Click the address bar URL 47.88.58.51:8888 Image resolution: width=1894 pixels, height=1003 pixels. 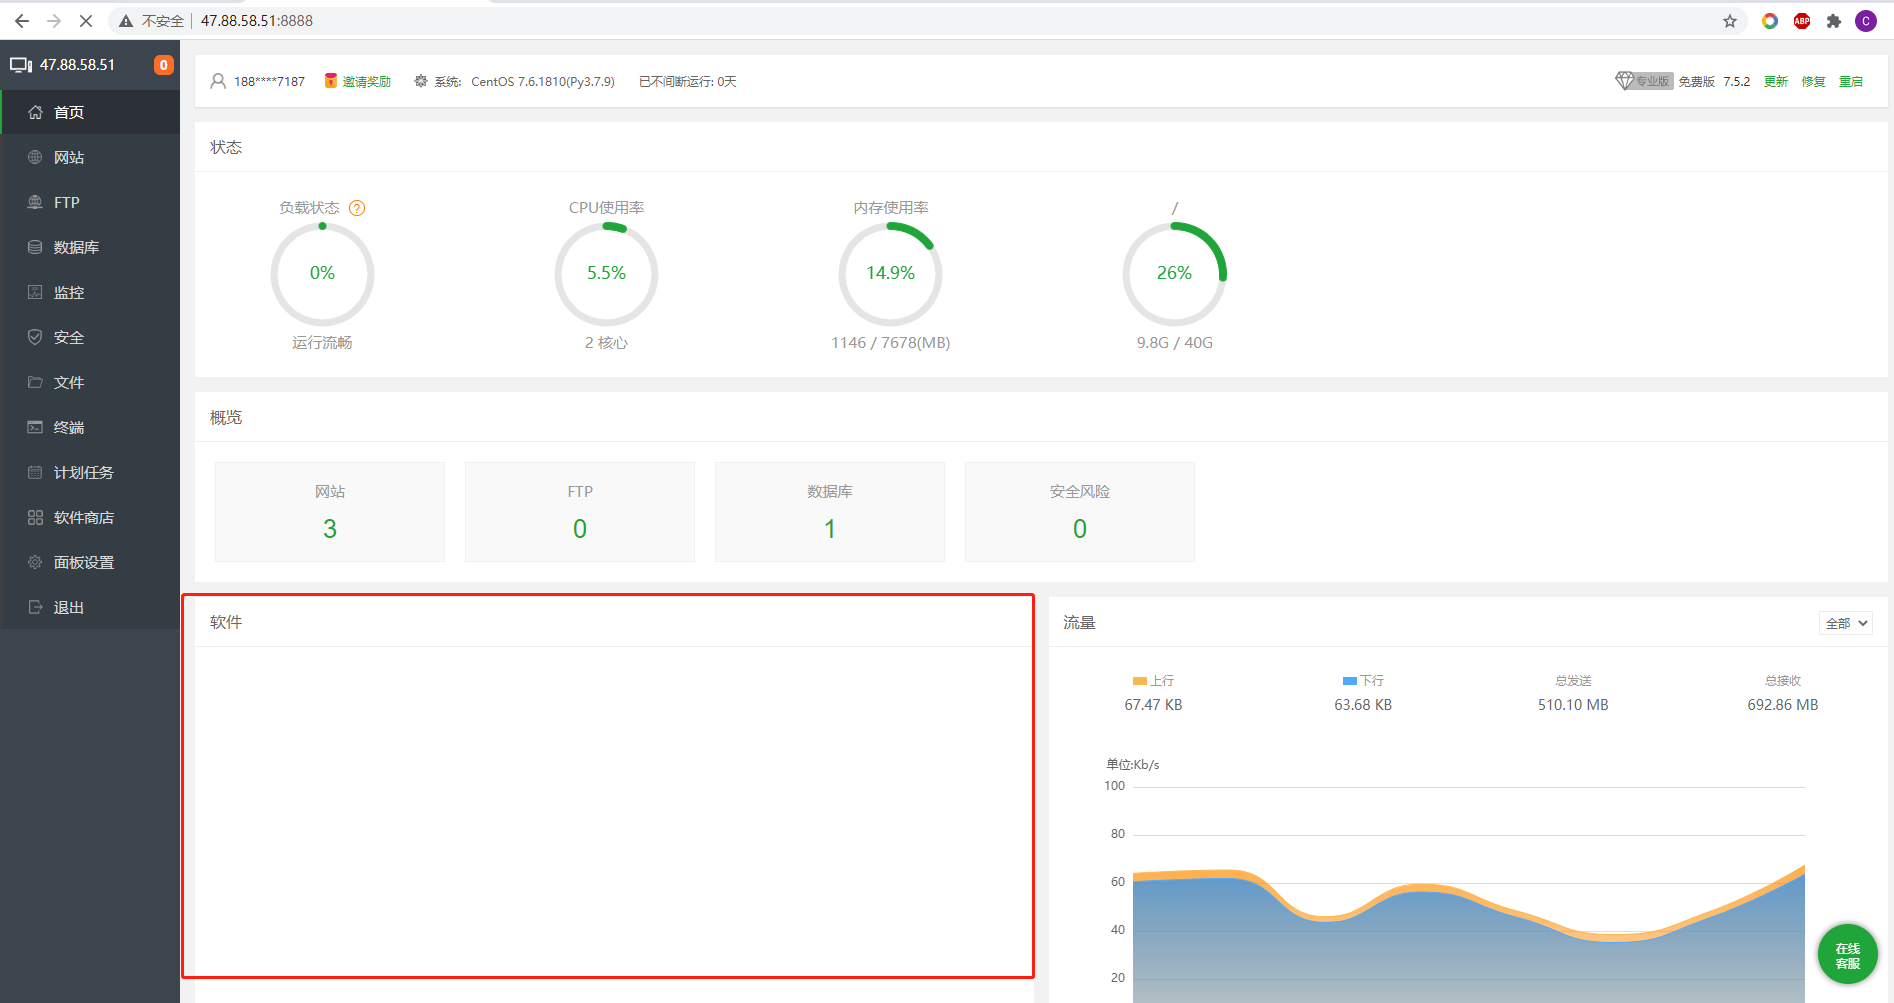click(257, 21)
